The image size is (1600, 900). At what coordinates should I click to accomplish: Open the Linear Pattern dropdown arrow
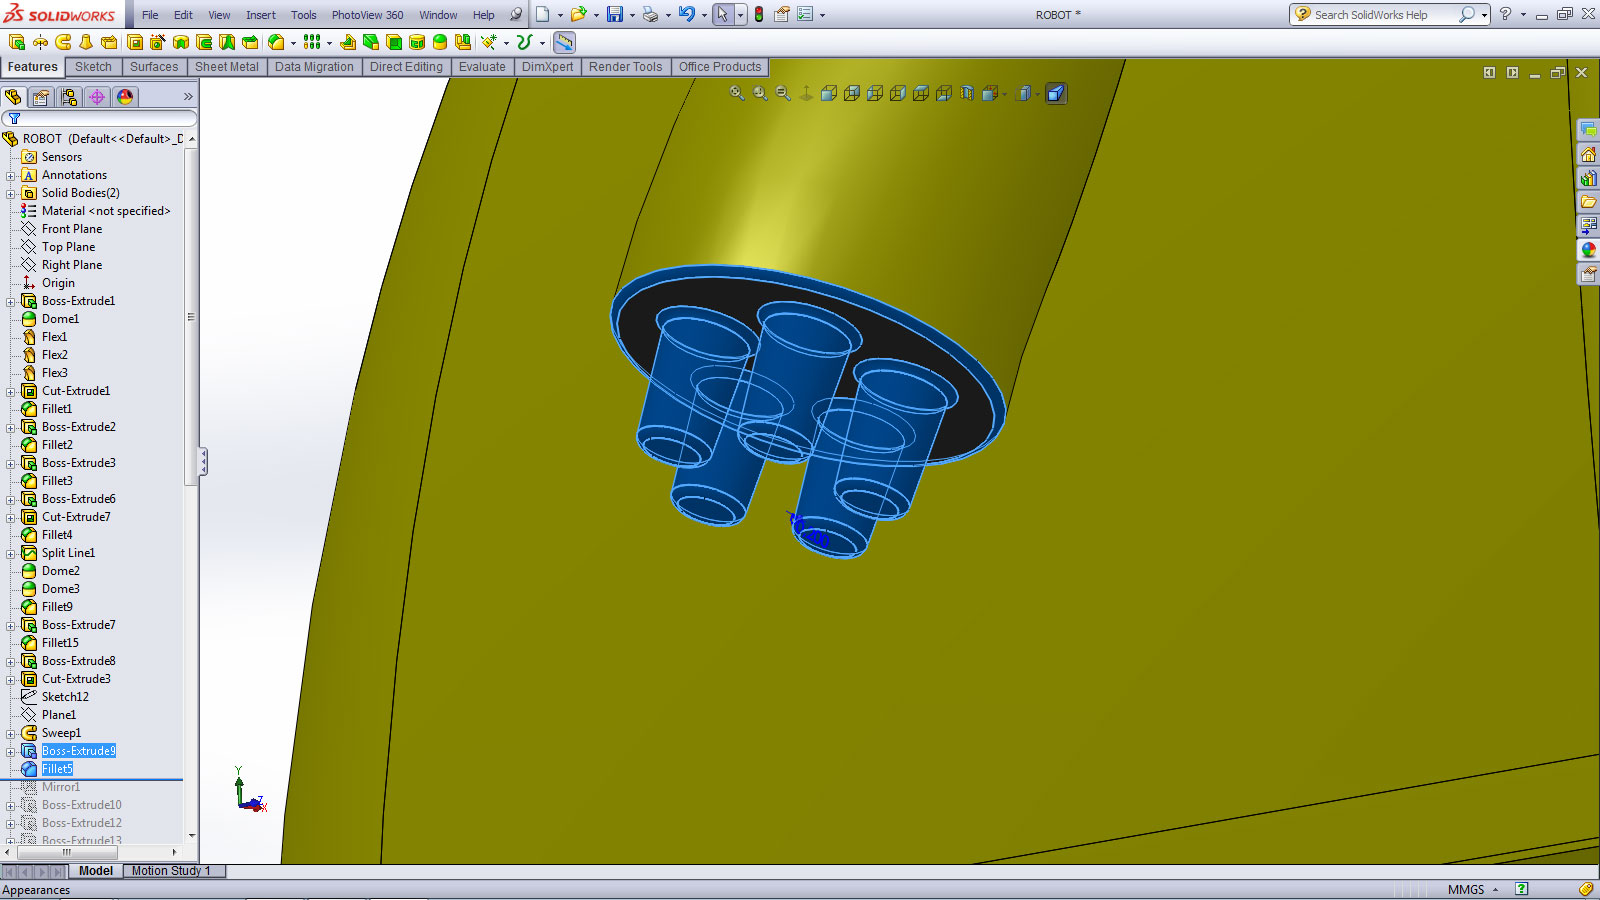point(329,42)
